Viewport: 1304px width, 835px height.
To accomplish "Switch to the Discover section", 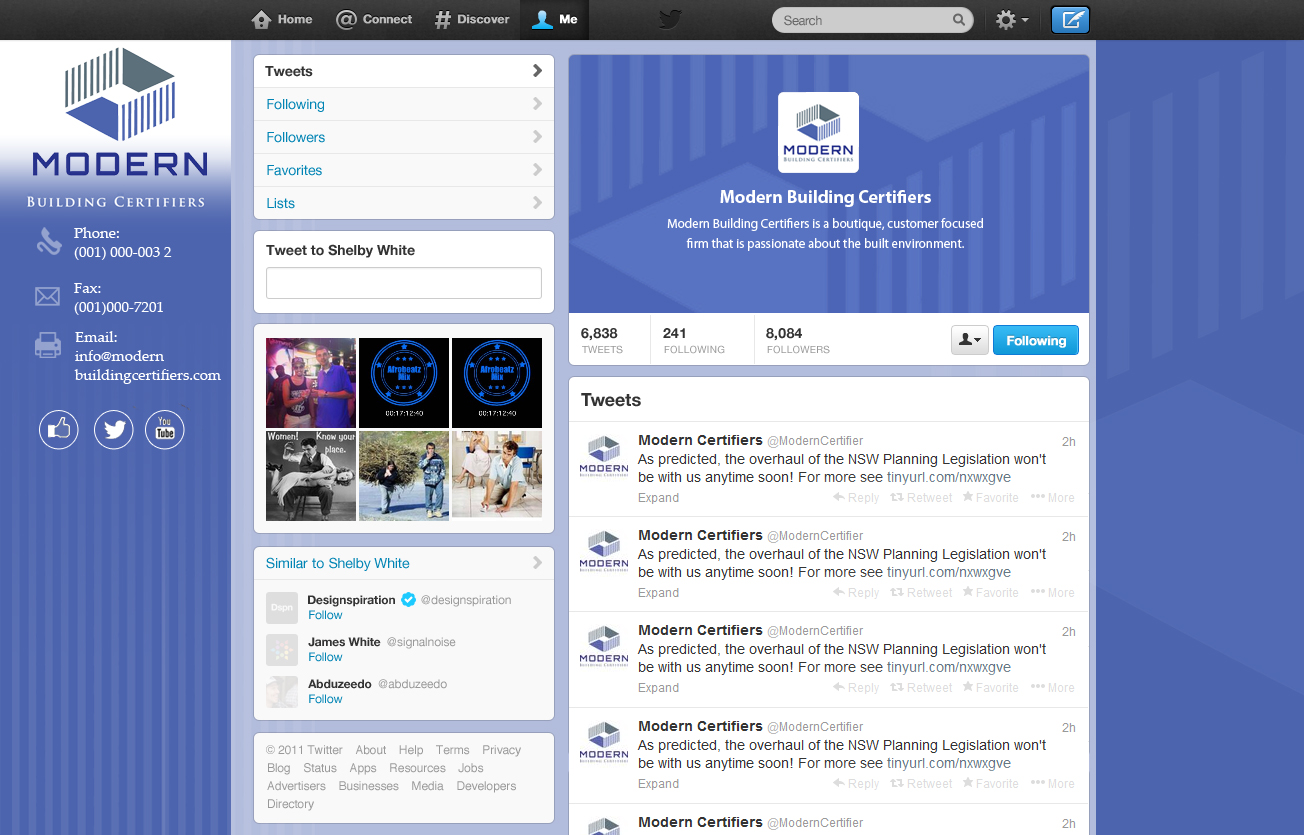I will coord(471,19).
